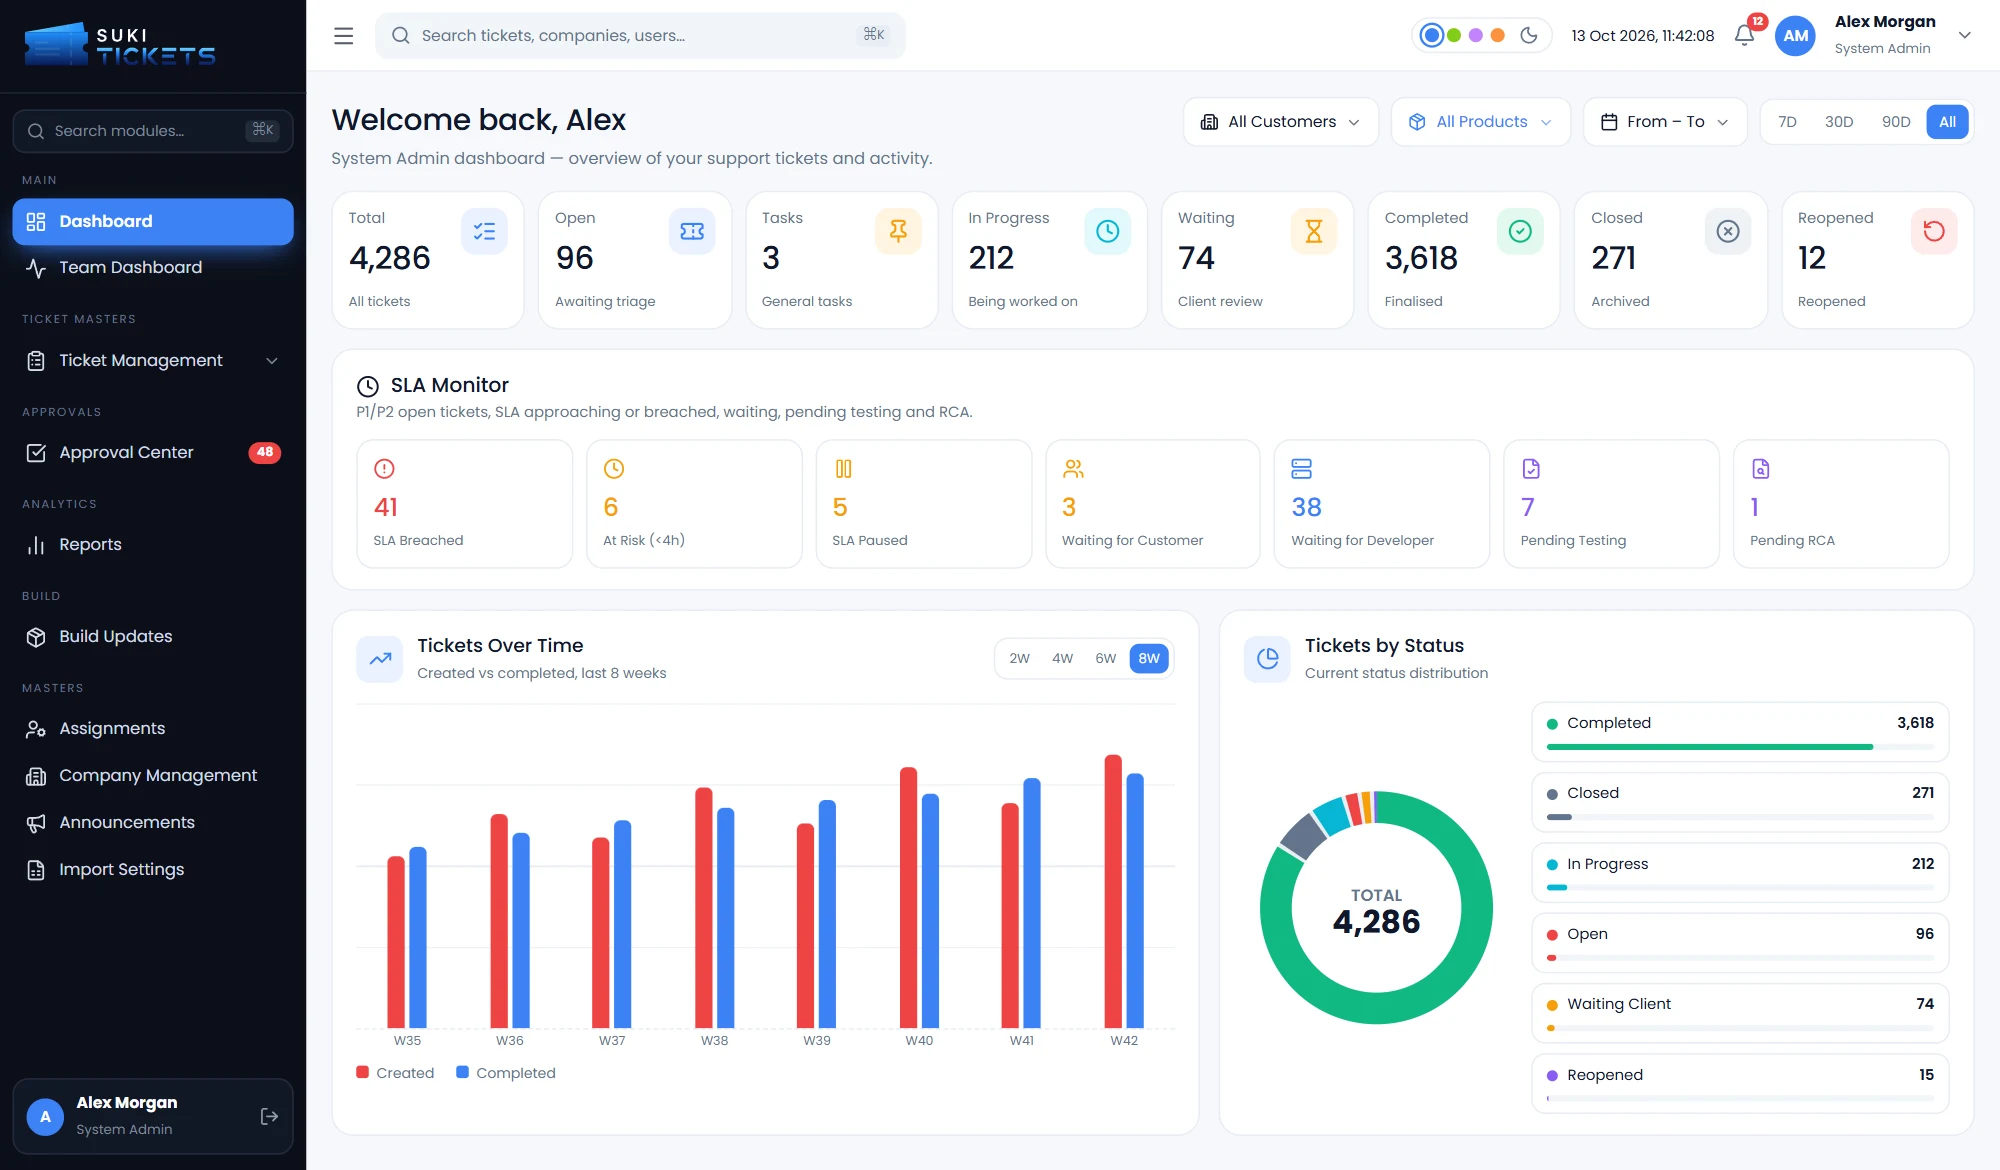The height and width of the screenshot is (1170, 2000).
Task: Click the Waiting hourglass icon
Action: (x=1314, y=231)
